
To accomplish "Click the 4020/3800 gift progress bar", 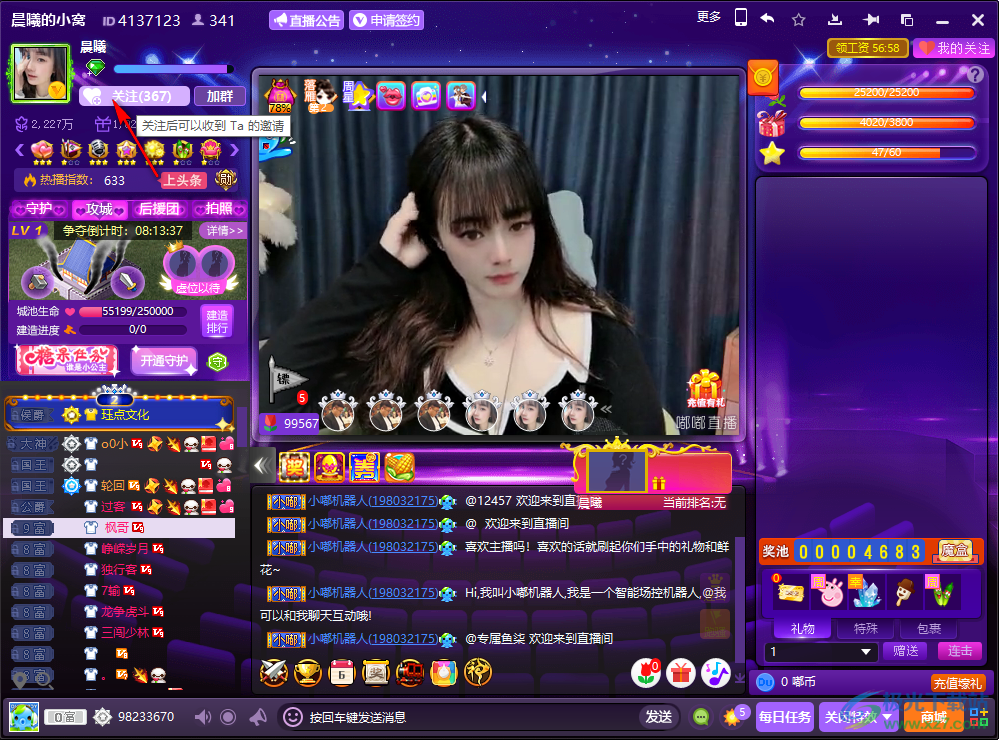I will click(x=887, y=122).
